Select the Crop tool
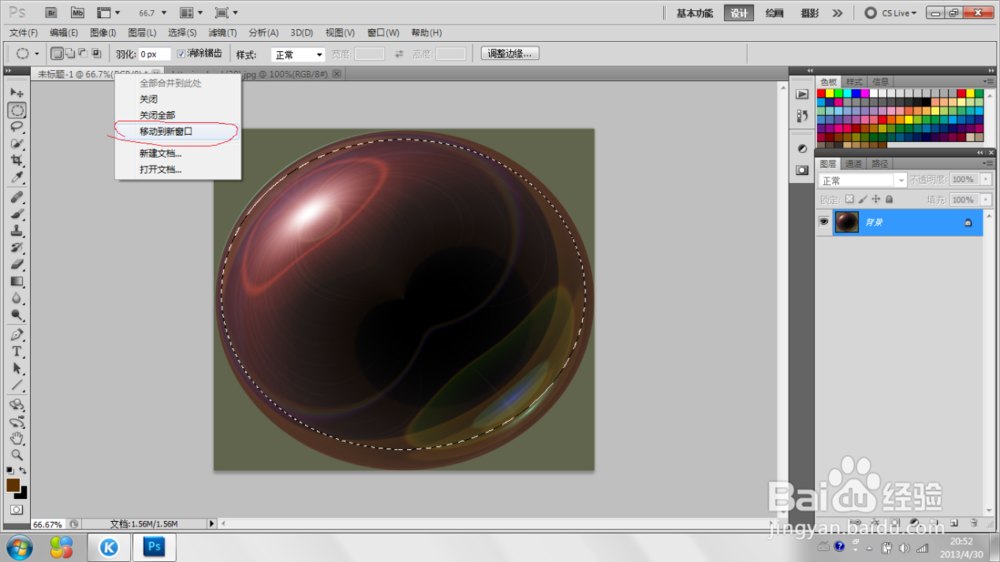Viewport: 1000px width, 562px height. (x=17, y=160)
